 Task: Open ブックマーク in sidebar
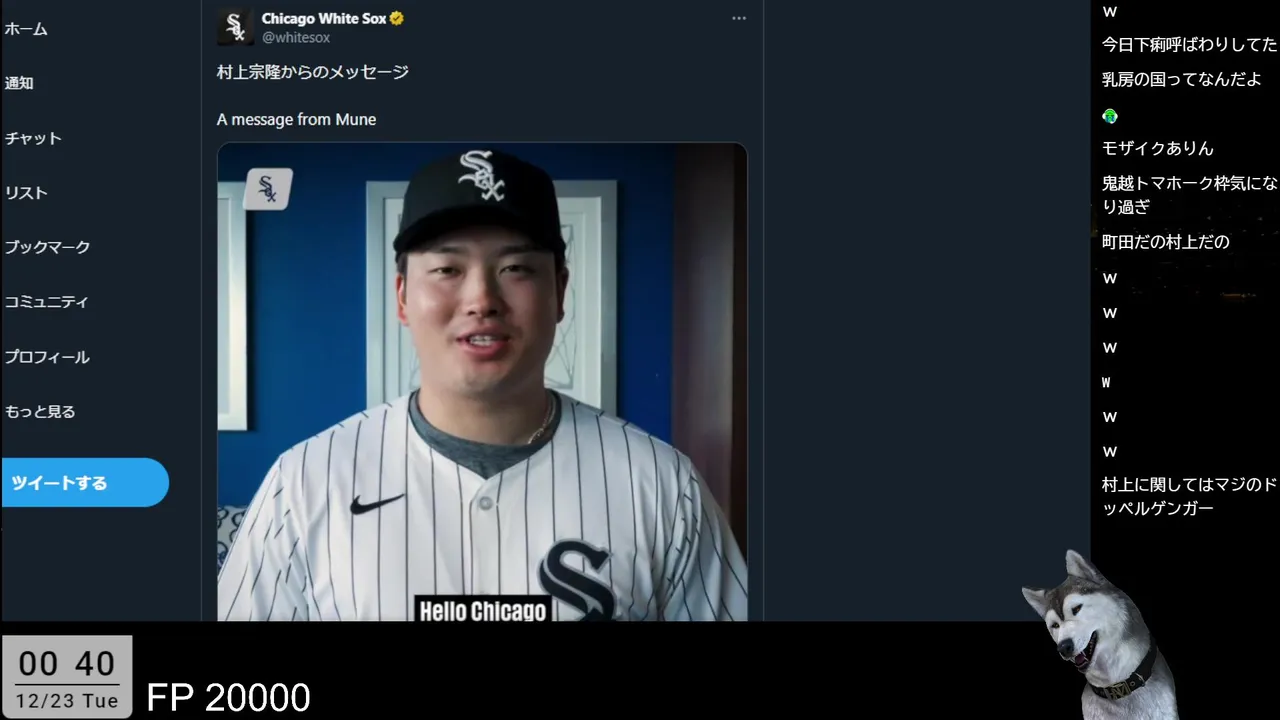click(x=47, y=247)
